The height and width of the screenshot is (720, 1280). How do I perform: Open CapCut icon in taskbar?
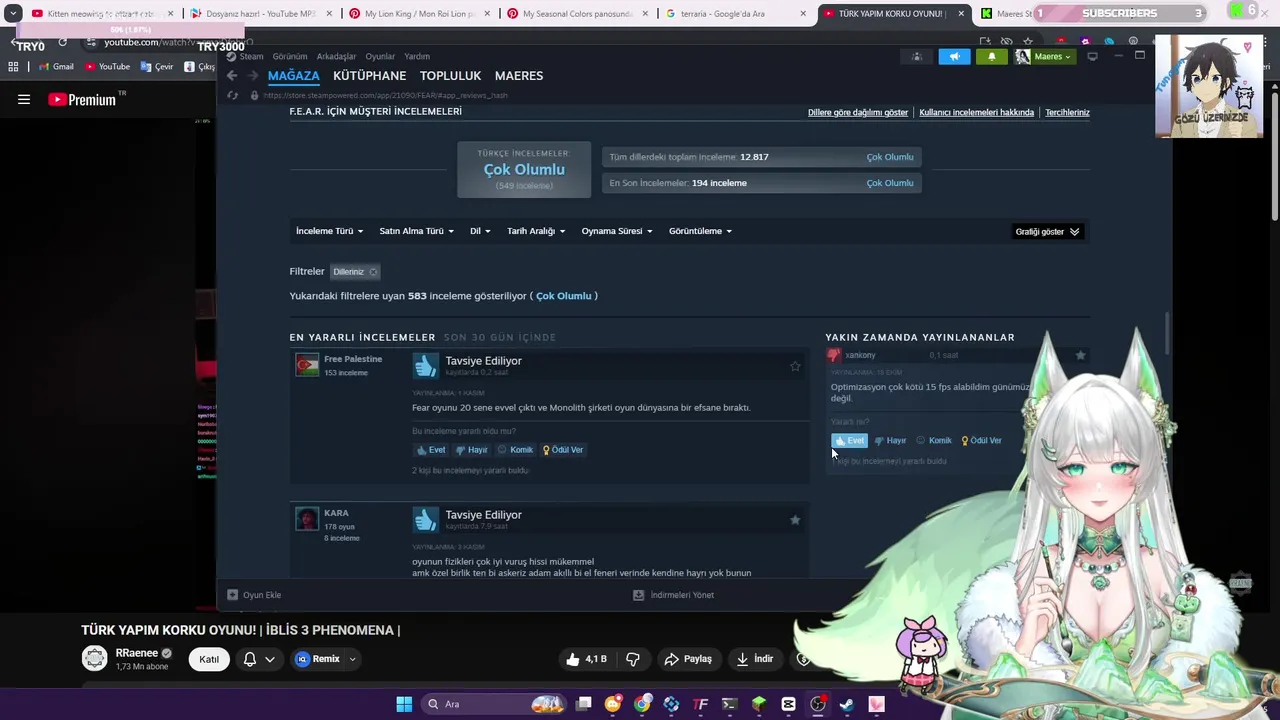tap(788, 704)
